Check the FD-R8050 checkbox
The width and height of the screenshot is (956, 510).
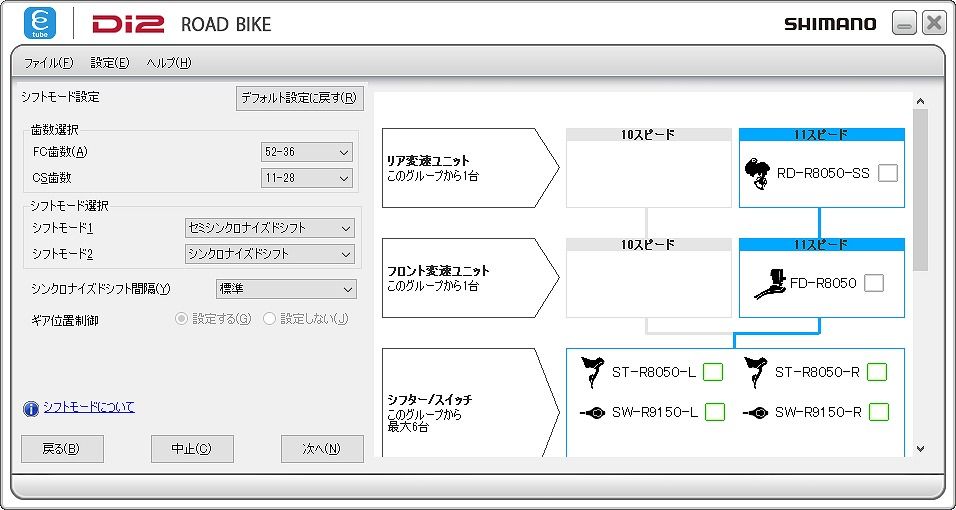coord(874,283)
